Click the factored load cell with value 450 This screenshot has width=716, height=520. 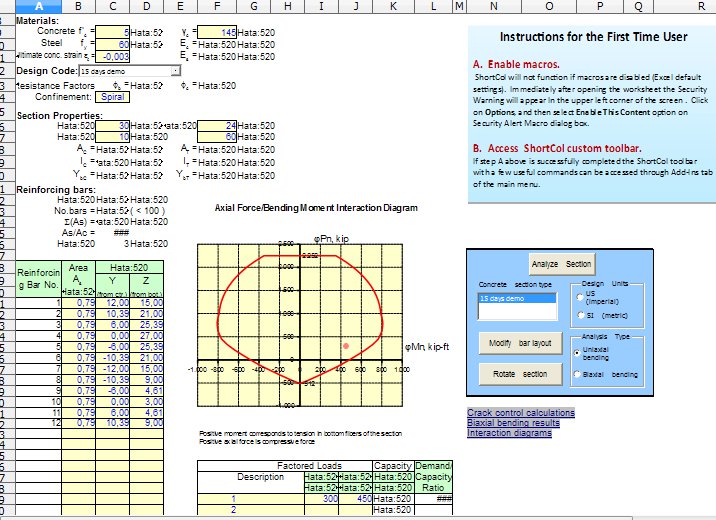tap(356, 499)
